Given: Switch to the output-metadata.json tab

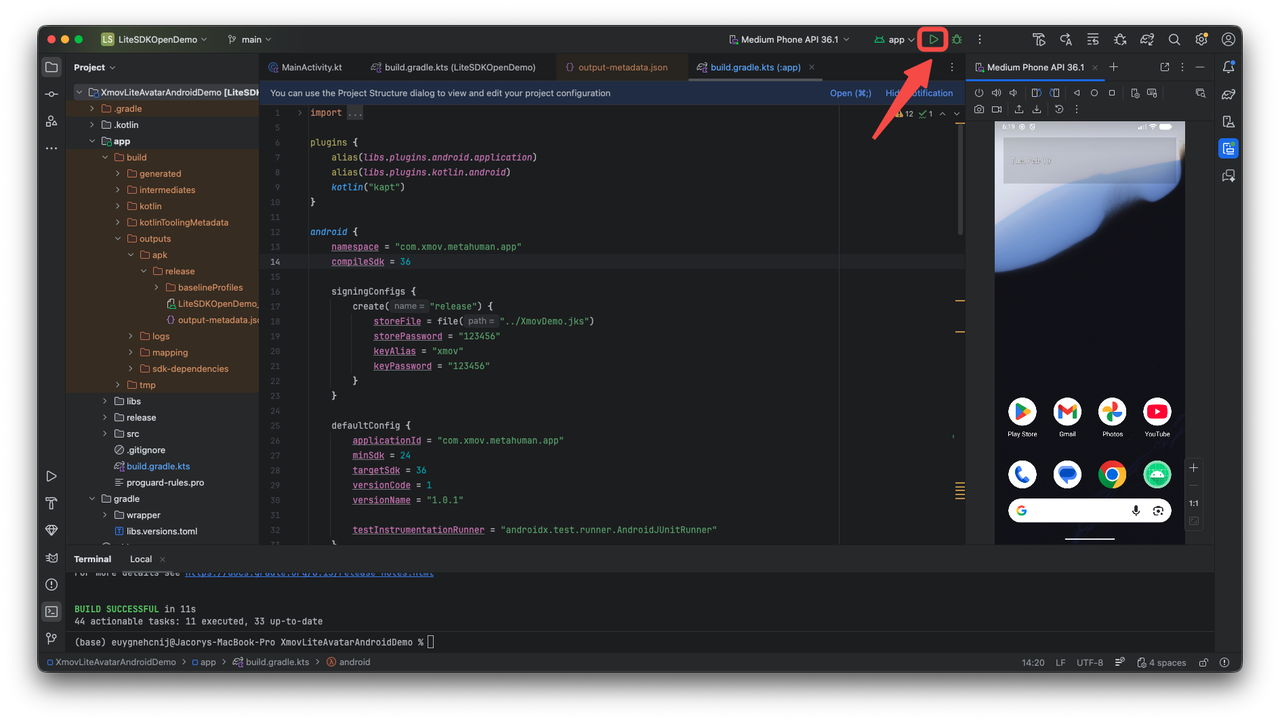Looking at the screenshot, I should pos(622,67).
